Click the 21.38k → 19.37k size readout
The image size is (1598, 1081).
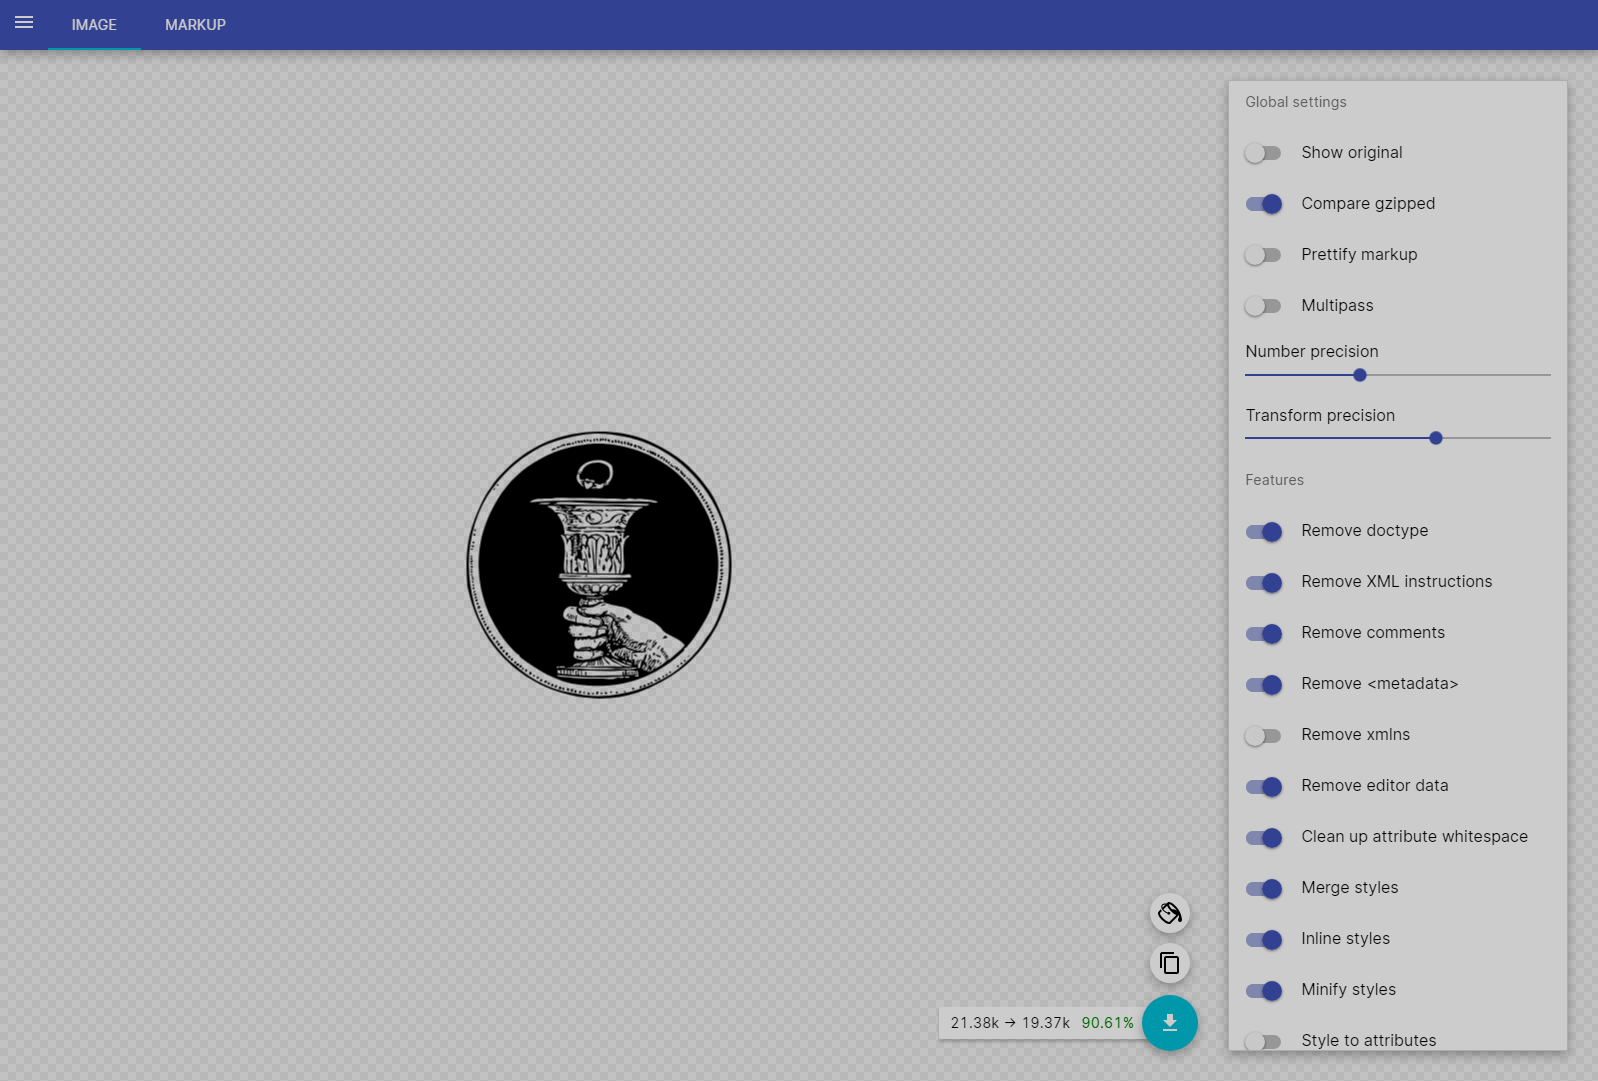pyautogui.click(x=1010, y=1023)
